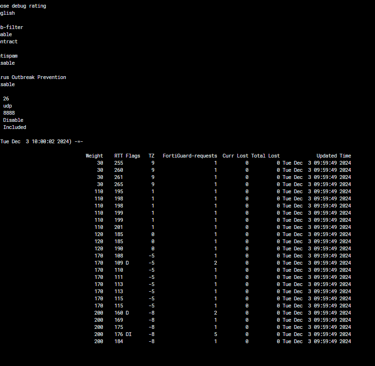The height and width of the screenshot is (366, 375).
Task: Select the RTT value 169
Action: 119,320
